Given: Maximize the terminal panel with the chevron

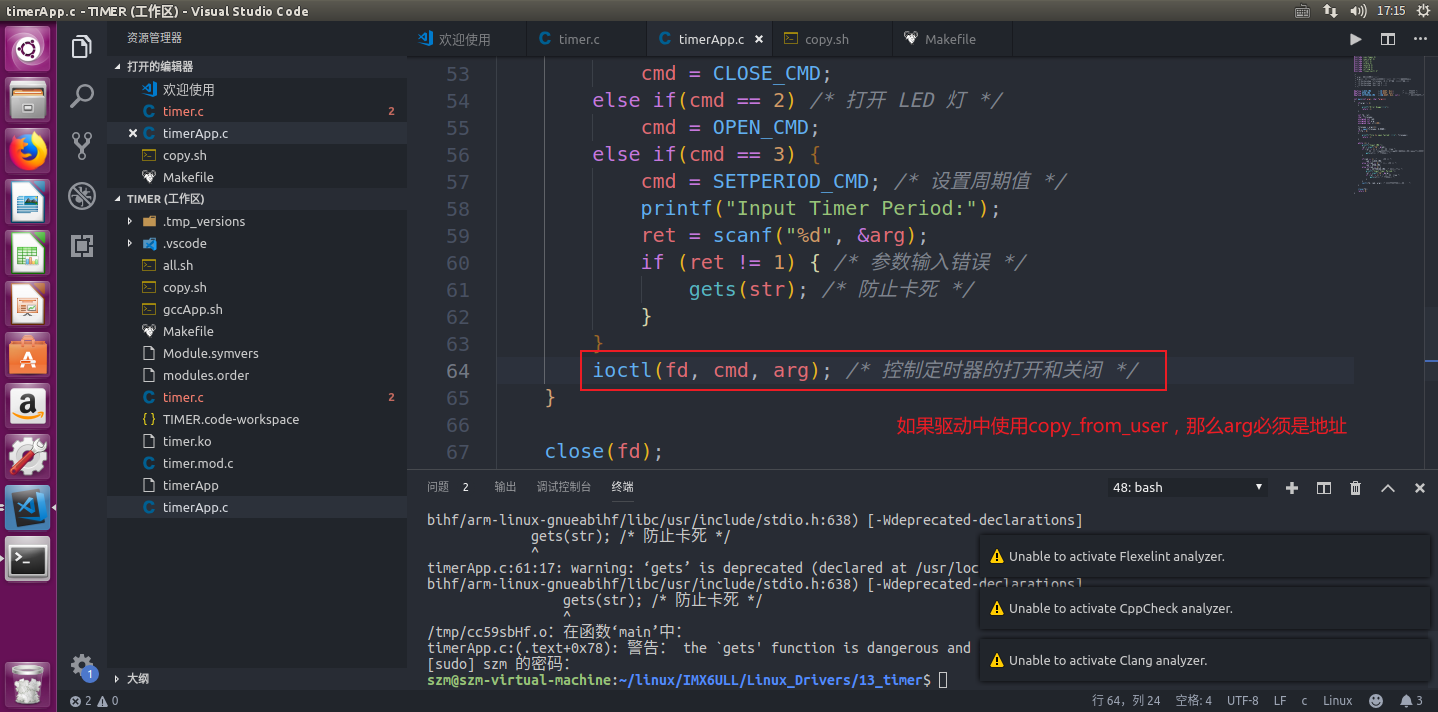Looking at the screenshot, I should (1388, 488).
